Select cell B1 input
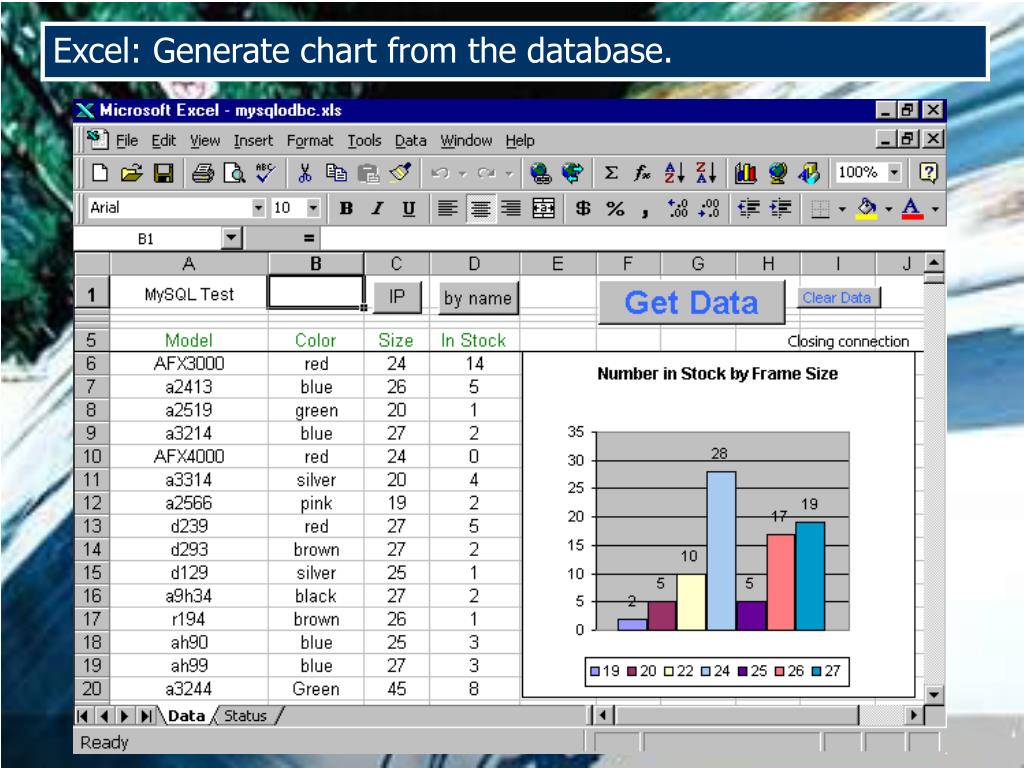This screenshot has width=1024, height=768. pos(315,292)
